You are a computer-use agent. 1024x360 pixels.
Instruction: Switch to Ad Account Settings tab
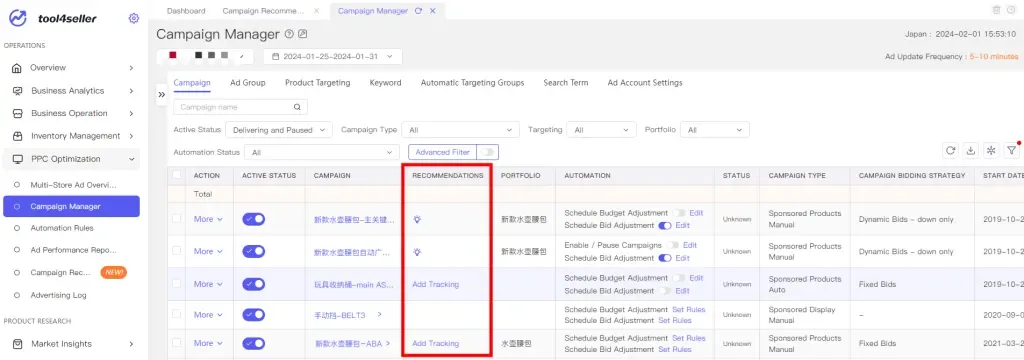click(x=645, y=83)
